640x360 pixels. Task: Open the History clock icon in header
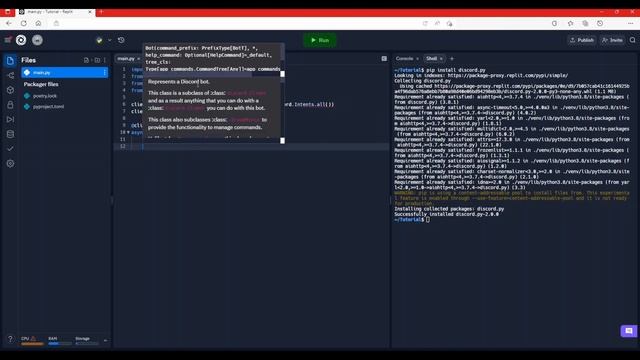(121, 40)
